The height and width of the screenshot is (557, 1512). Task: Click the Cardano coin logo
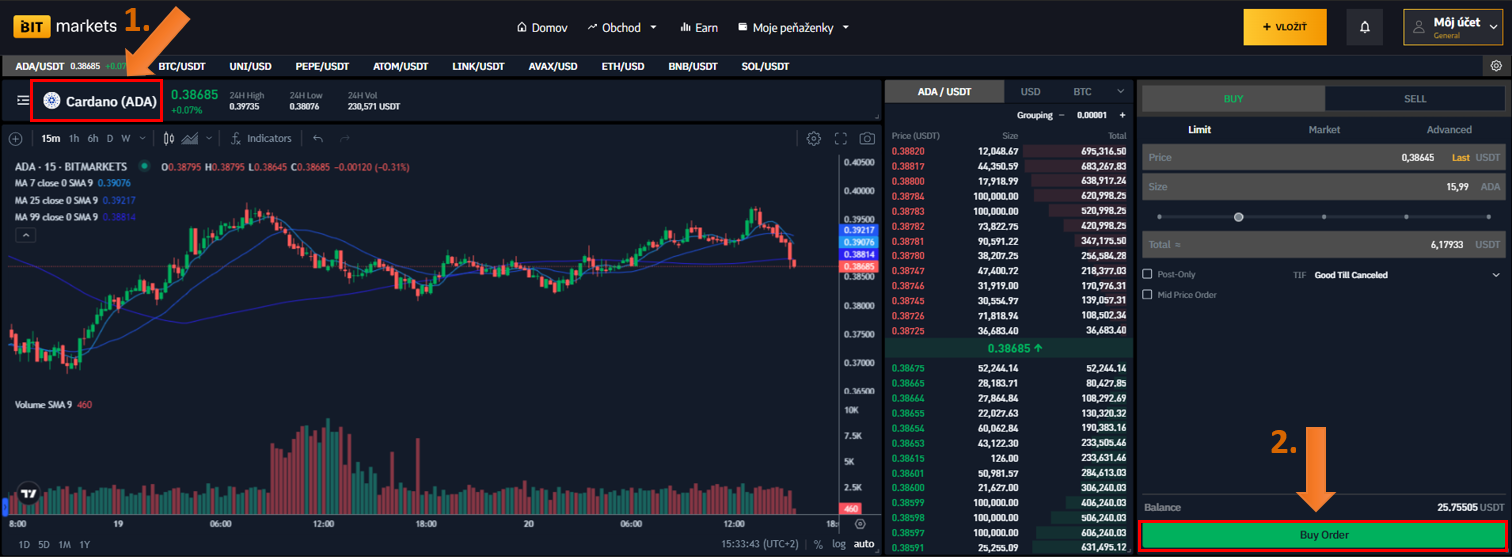coord(52,101)
